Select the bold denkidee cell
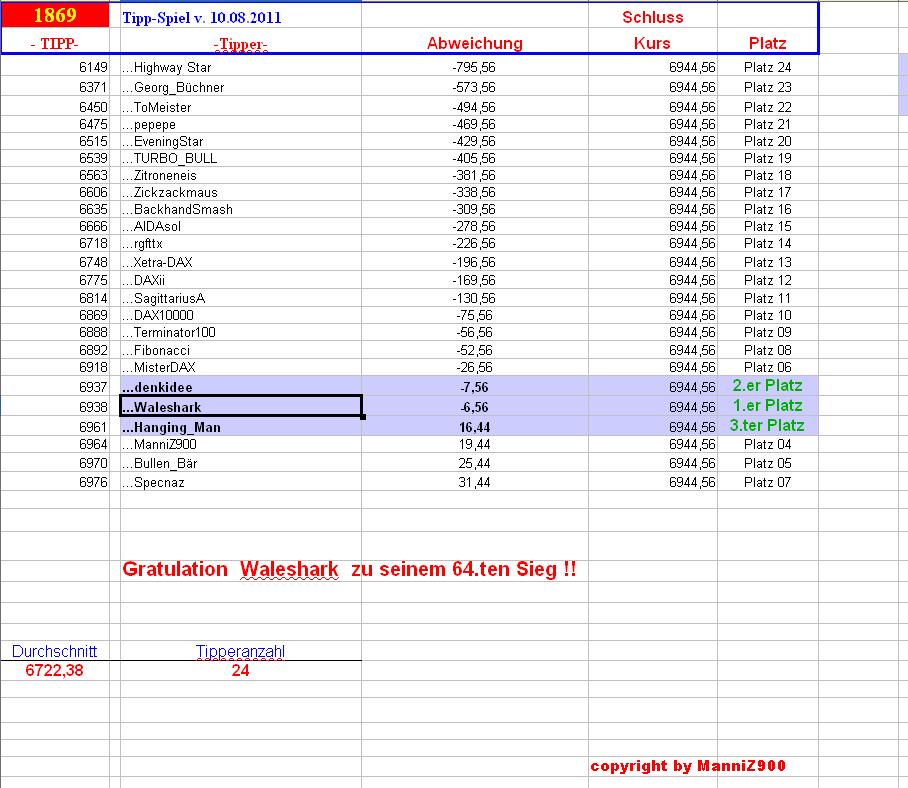 pyautogui.click(x=240, y=387)
